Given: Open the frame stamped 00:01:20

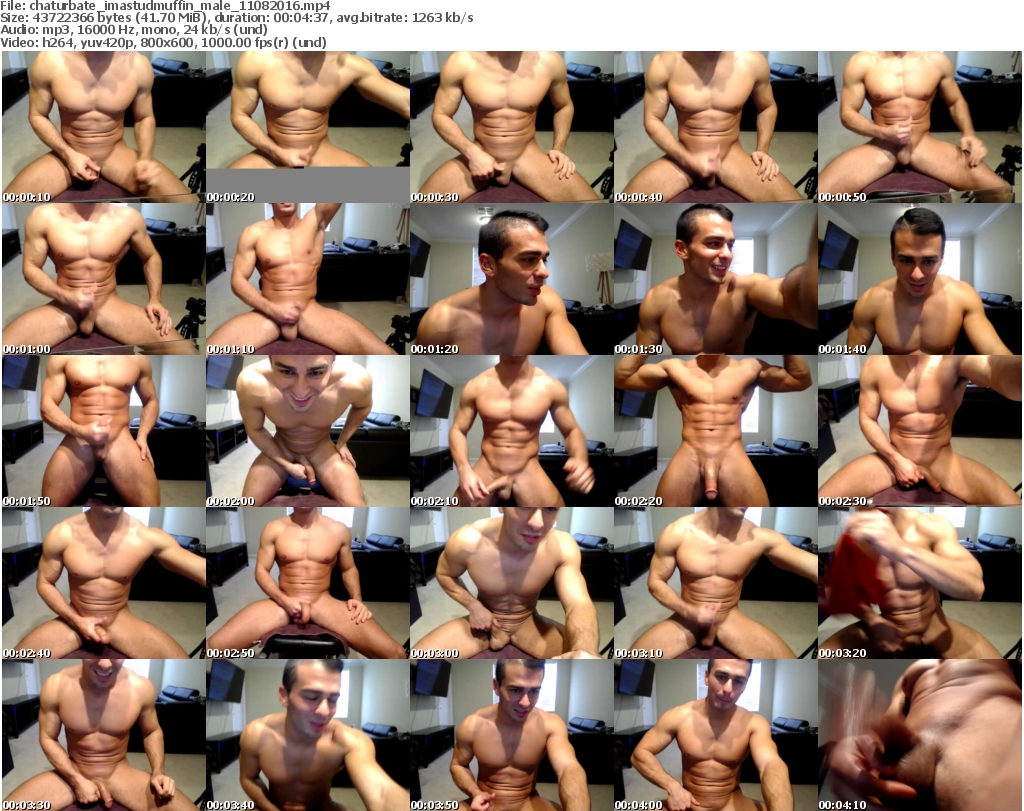Looking at the screenshot, I should (x=511, y=279).
